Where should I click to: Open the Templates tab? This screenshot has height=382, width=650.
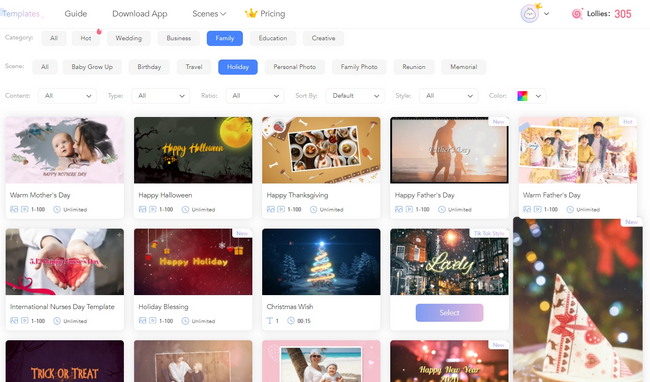[20, 14]
